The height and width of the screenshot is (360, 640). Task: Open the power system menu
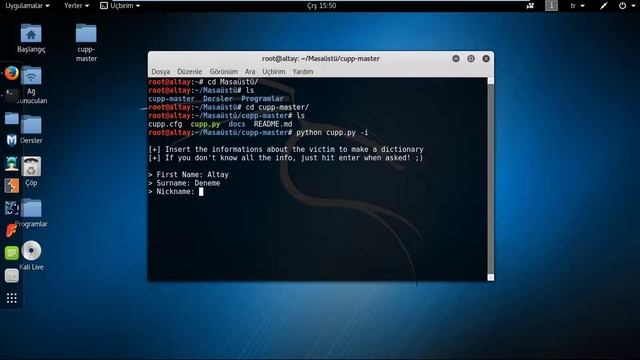click(x=627, y=6)
